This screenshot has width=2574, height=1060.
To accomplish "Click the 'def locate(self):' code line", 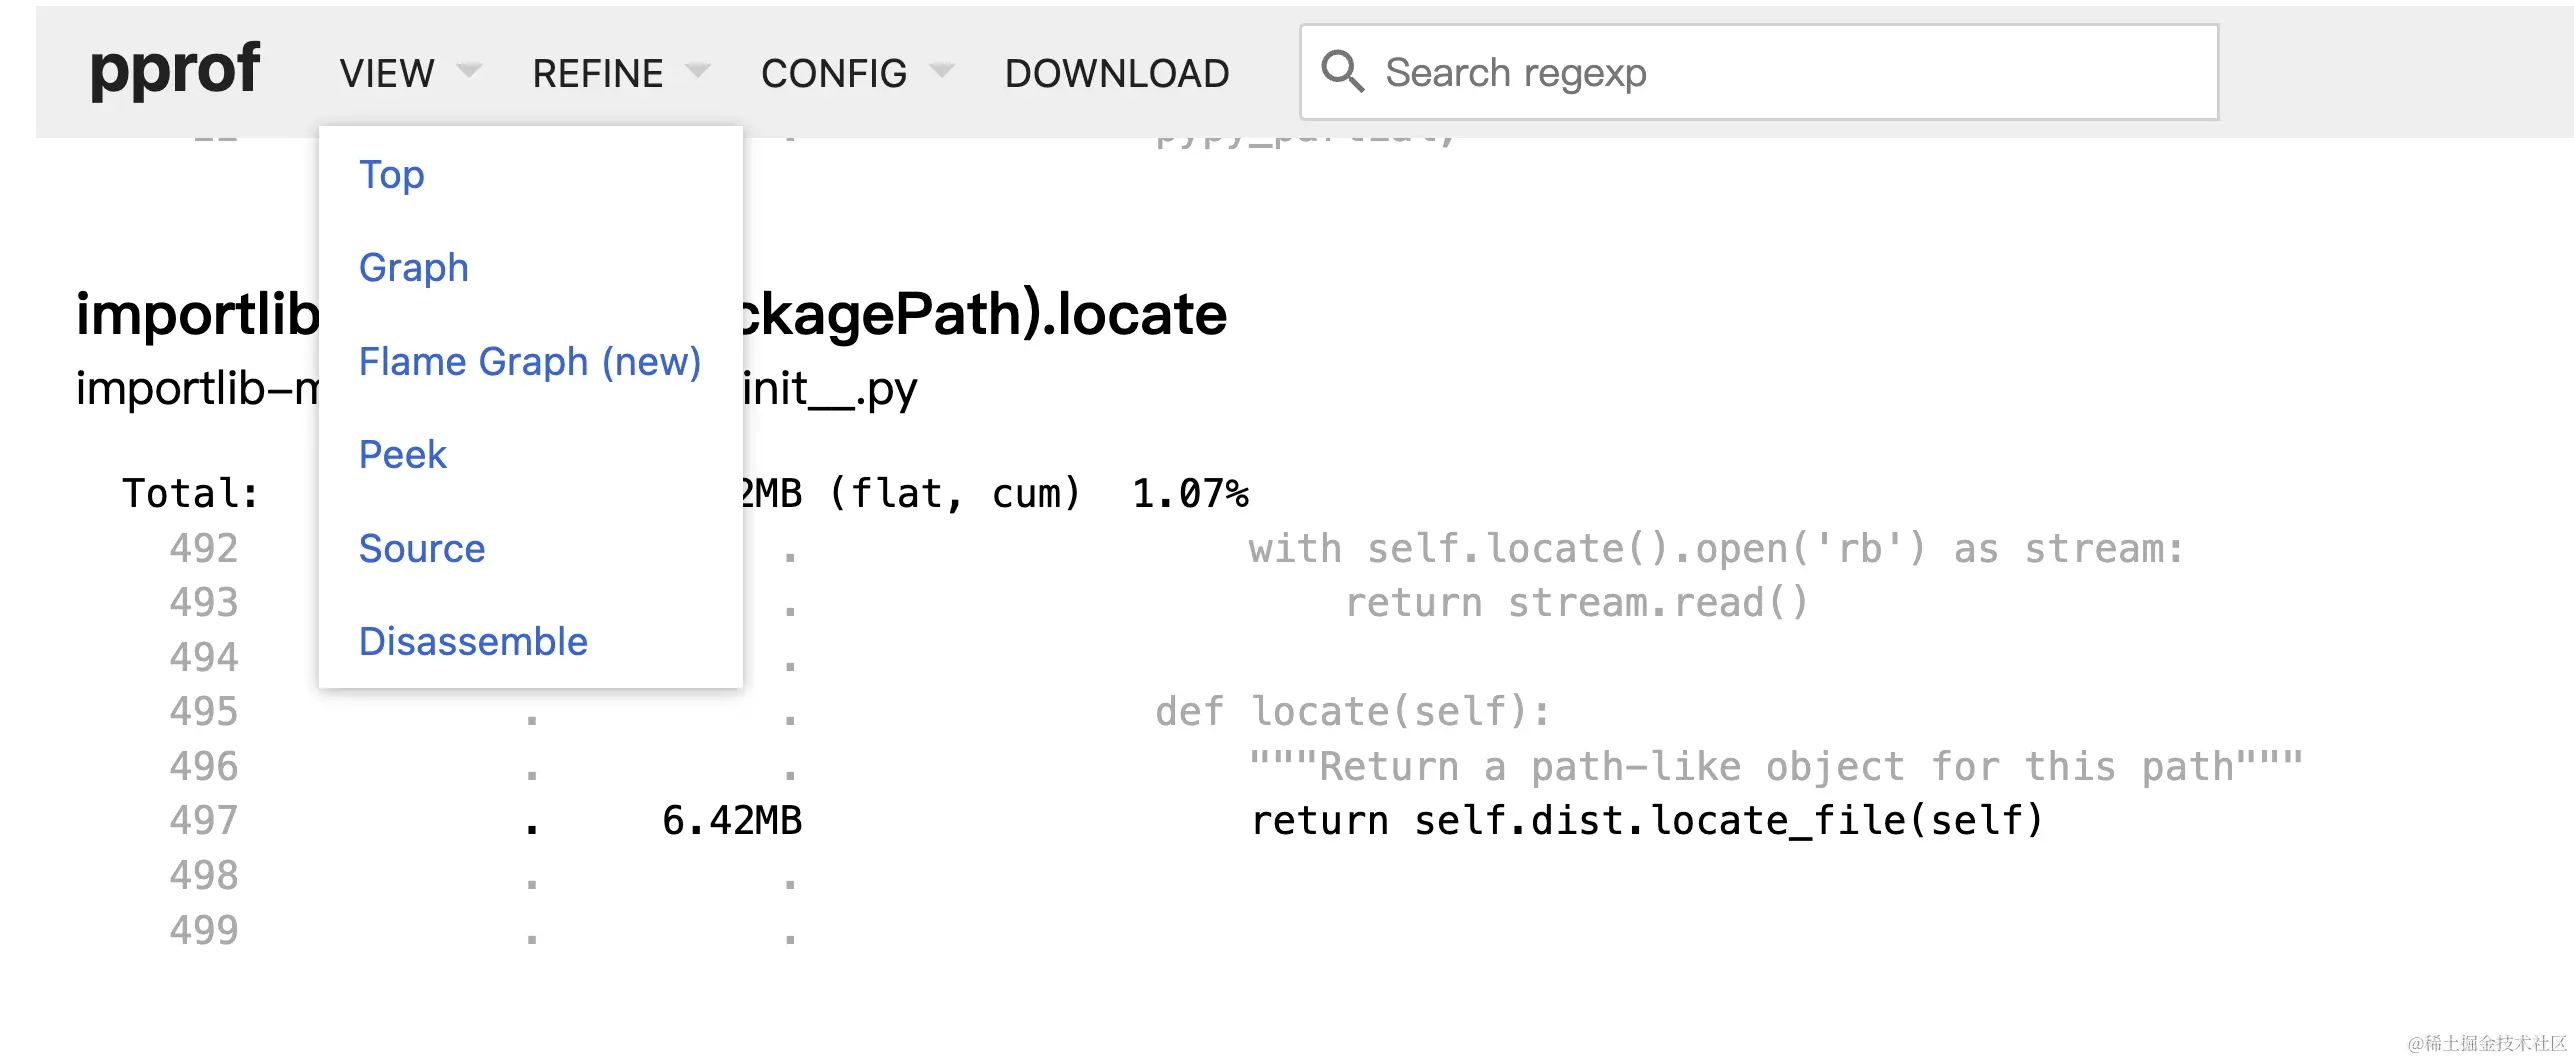I will click(1353, 711).
